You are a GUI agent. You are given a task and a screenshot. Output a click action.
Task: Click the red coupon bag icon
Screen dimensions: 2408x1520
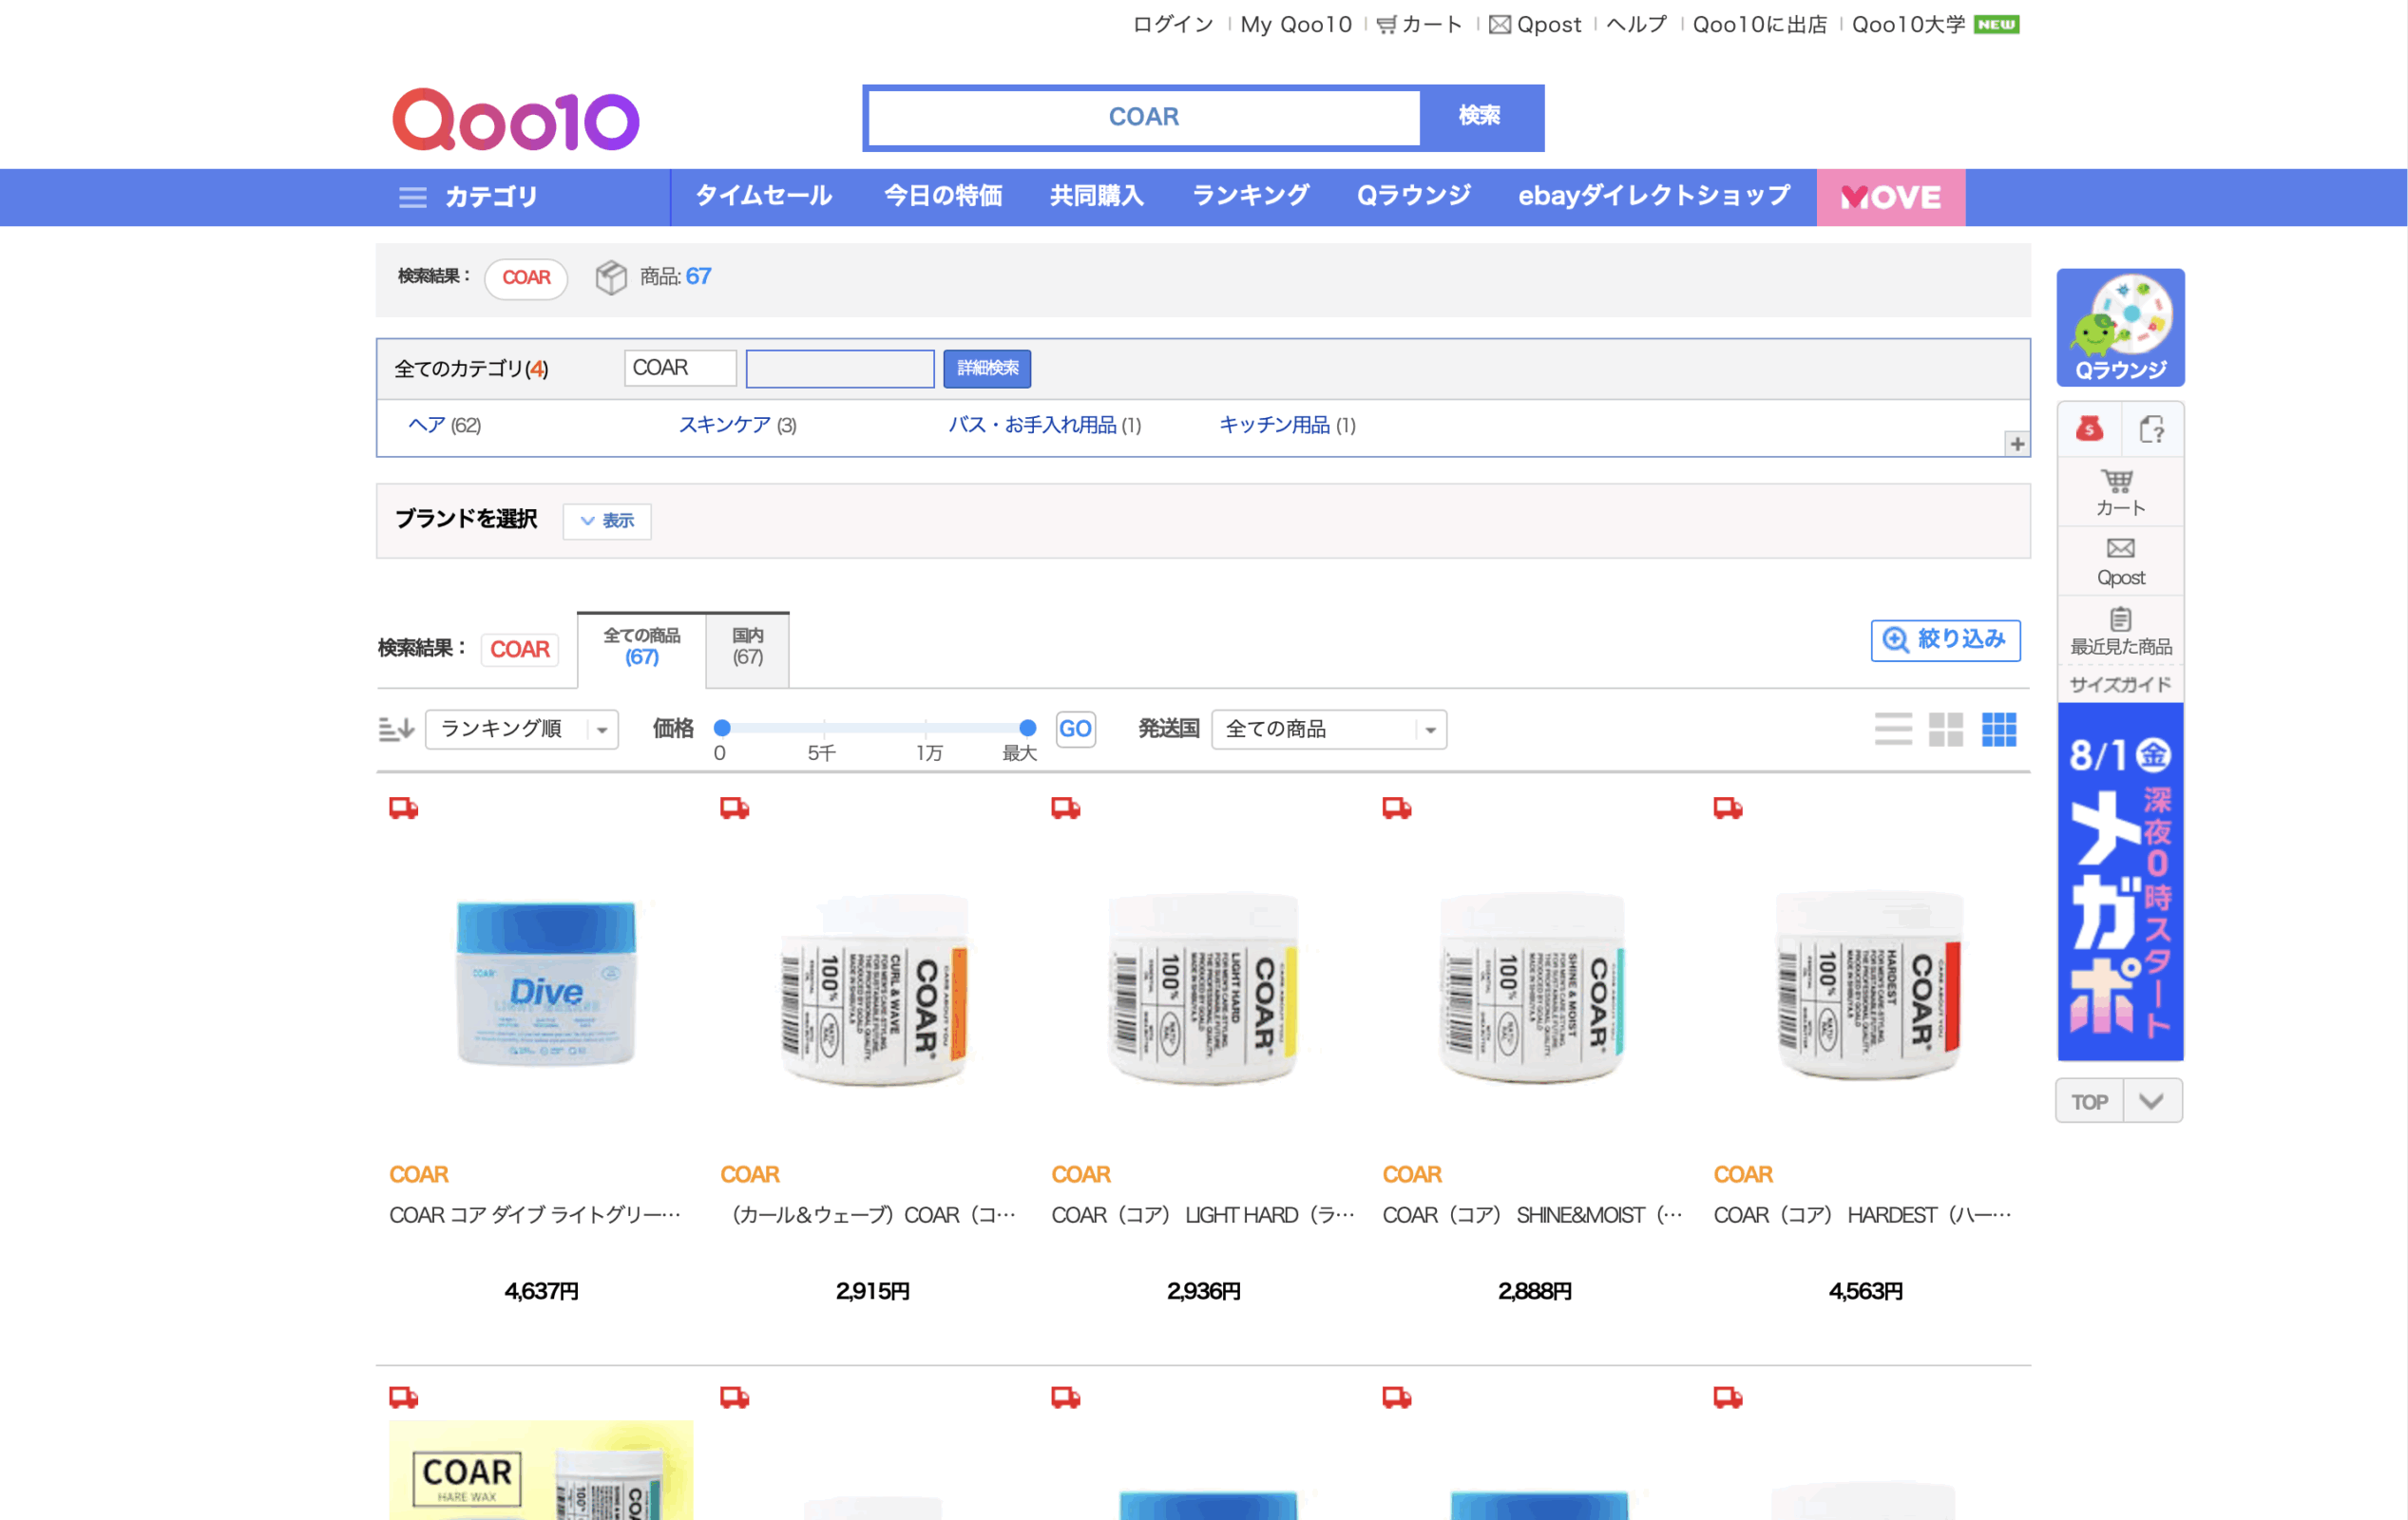pyautogui.click(x=2089, y=429)
